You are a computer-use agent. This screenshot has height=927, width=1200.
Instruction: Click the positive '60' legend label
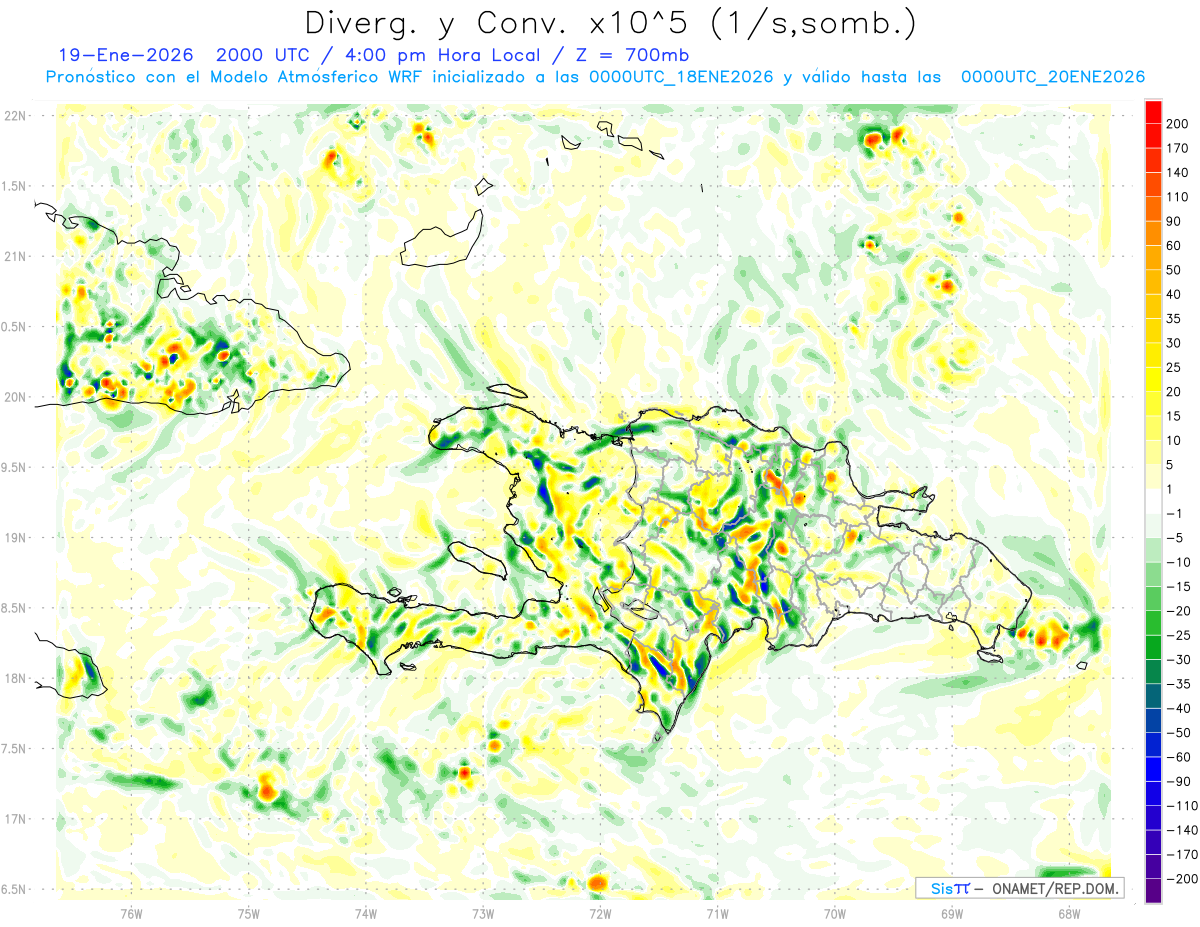point(1175,245)
